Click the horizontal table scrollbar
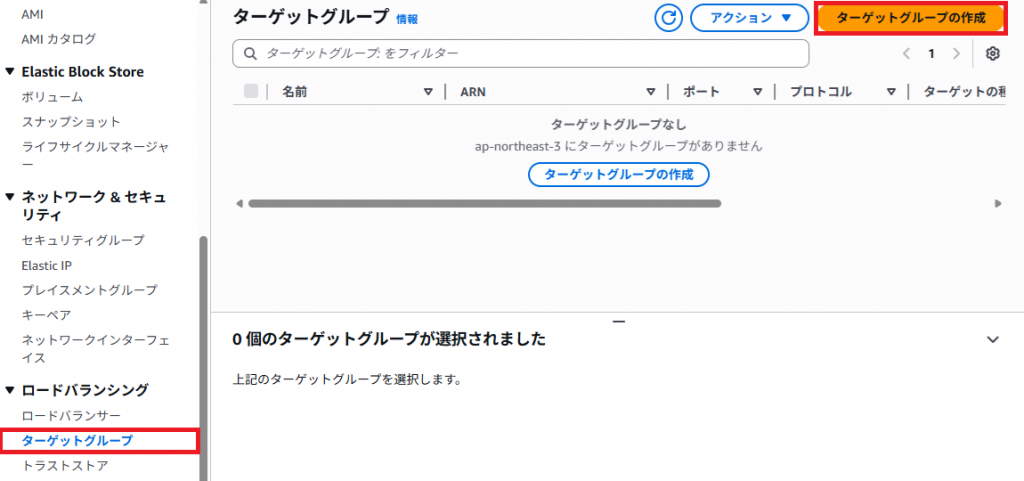1024x481 pixels. click(x=484, y=203)
